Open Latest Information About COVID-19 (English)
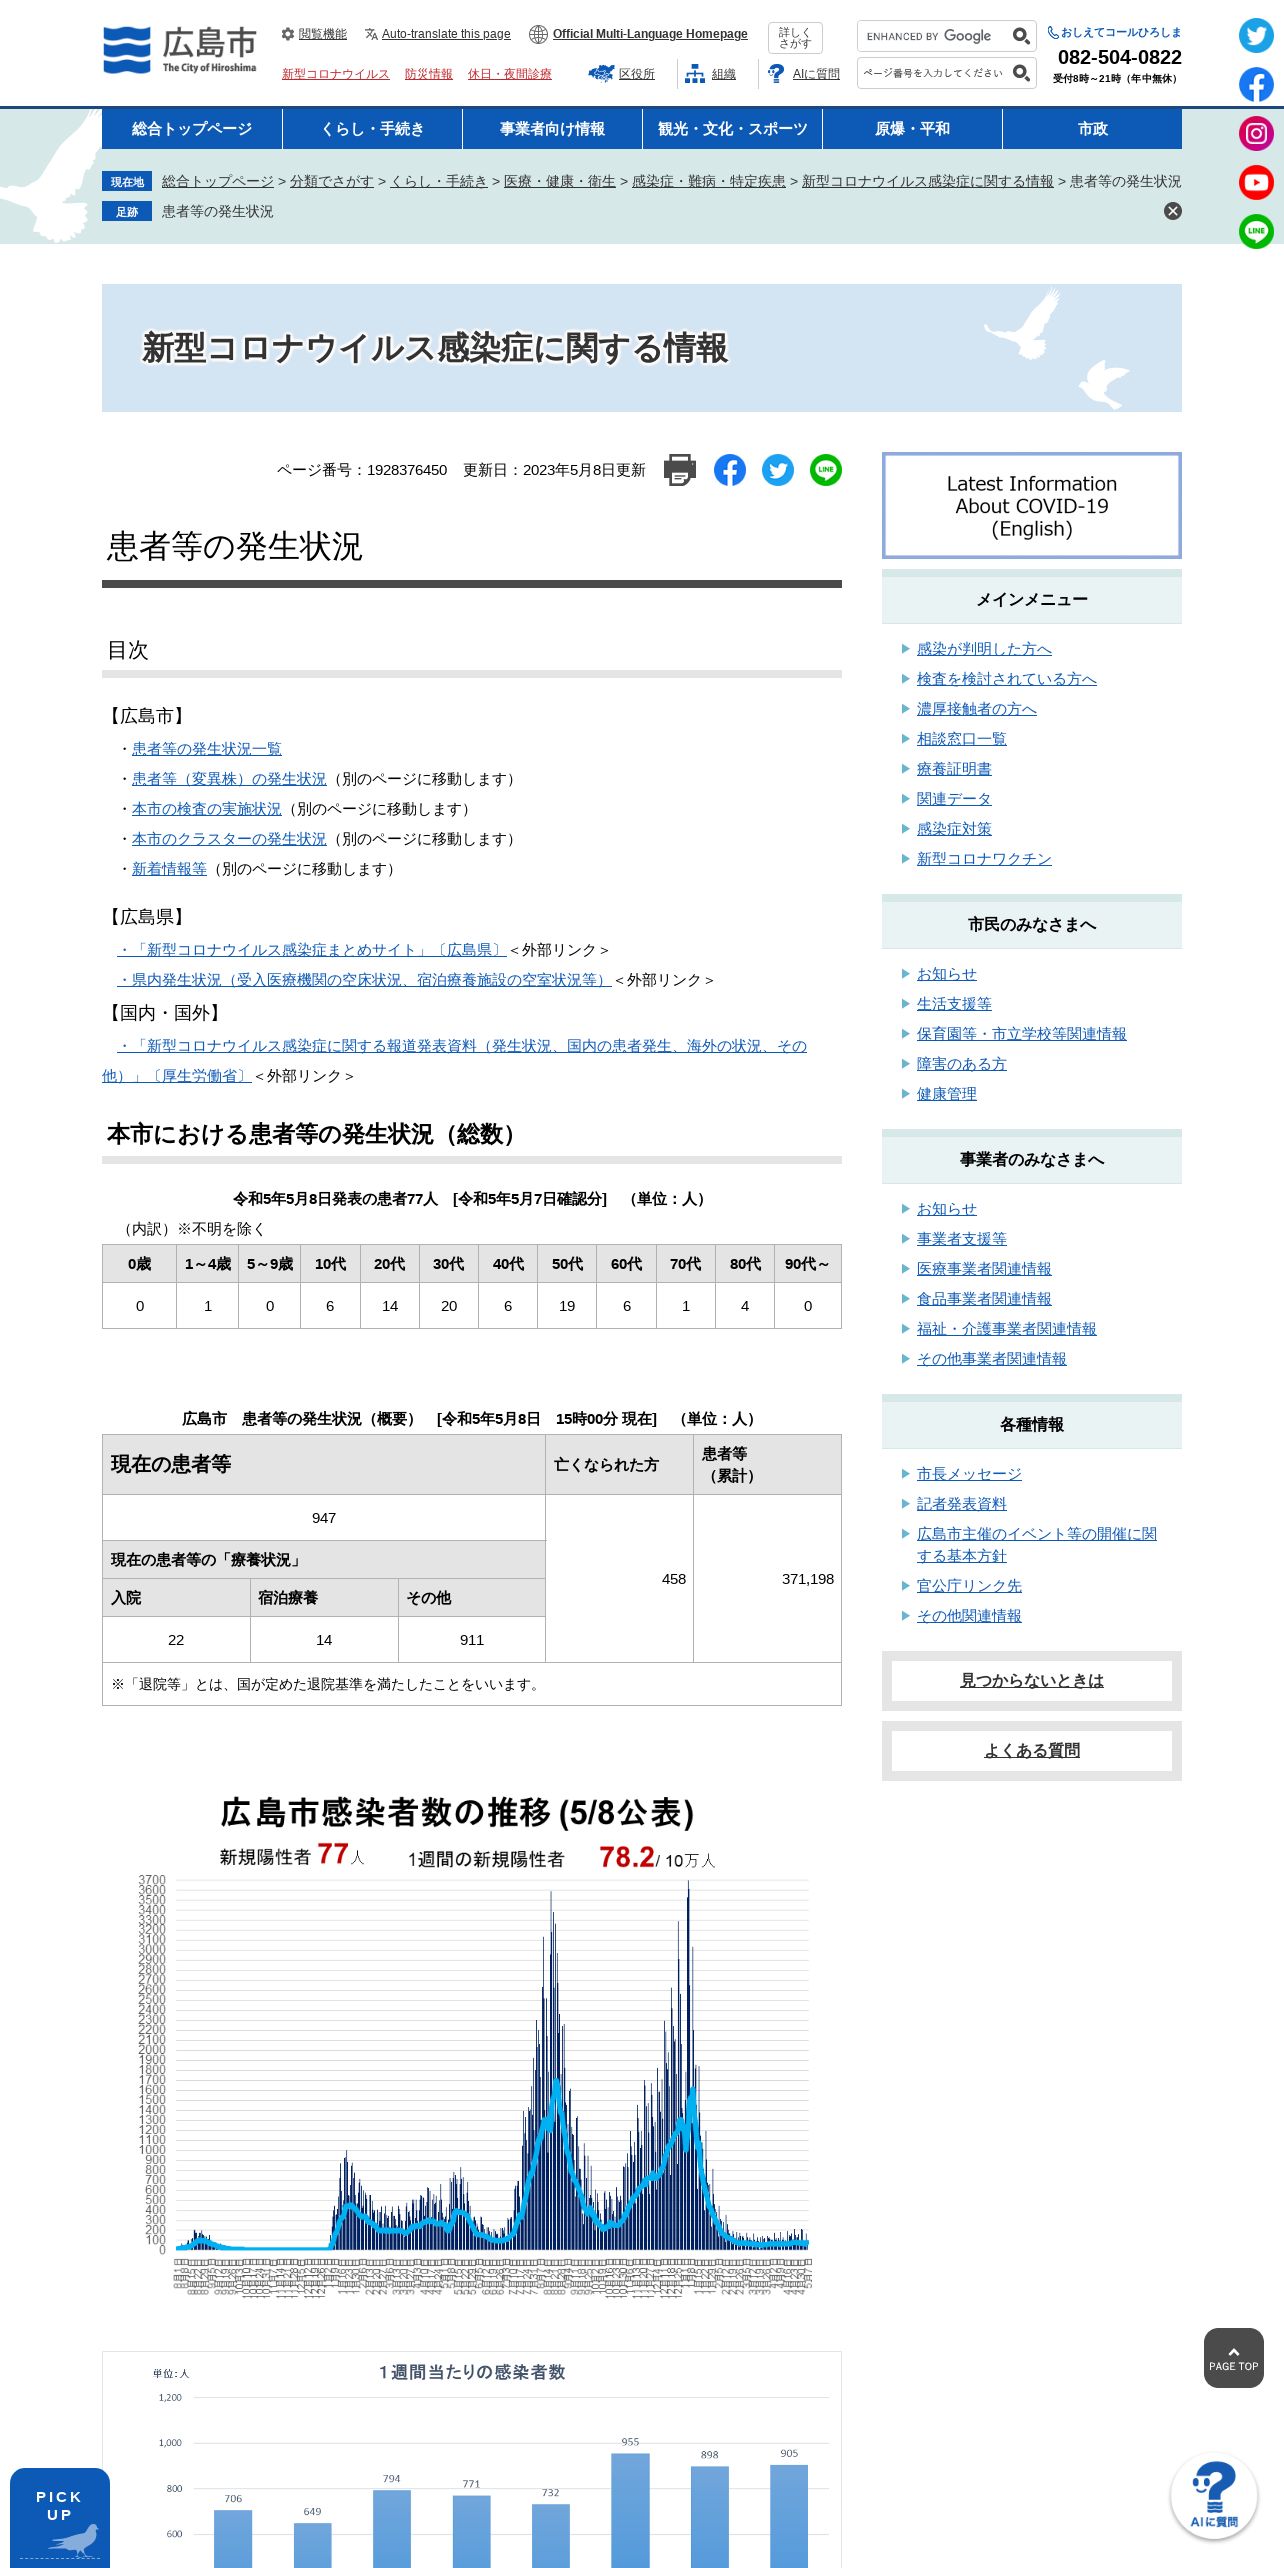The width and height of the screenshot is (1284, 2568). click(1032, 506)
